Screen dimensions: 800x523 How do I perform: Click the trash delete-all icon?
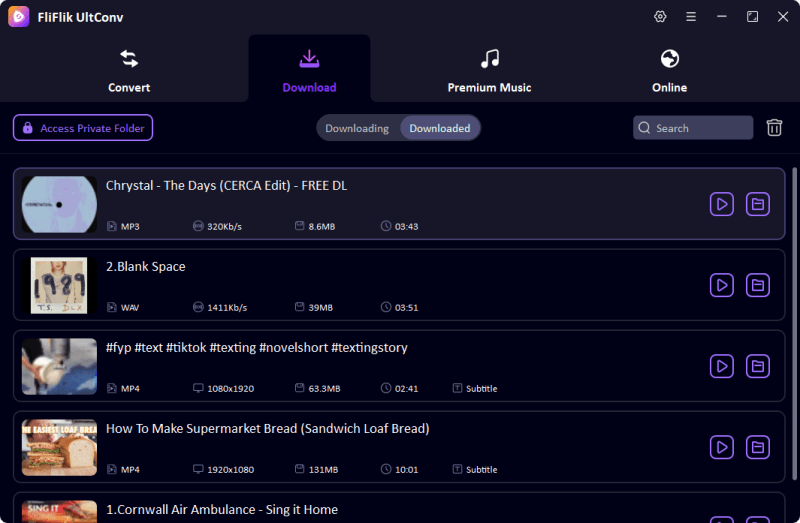tap(774, 128)
